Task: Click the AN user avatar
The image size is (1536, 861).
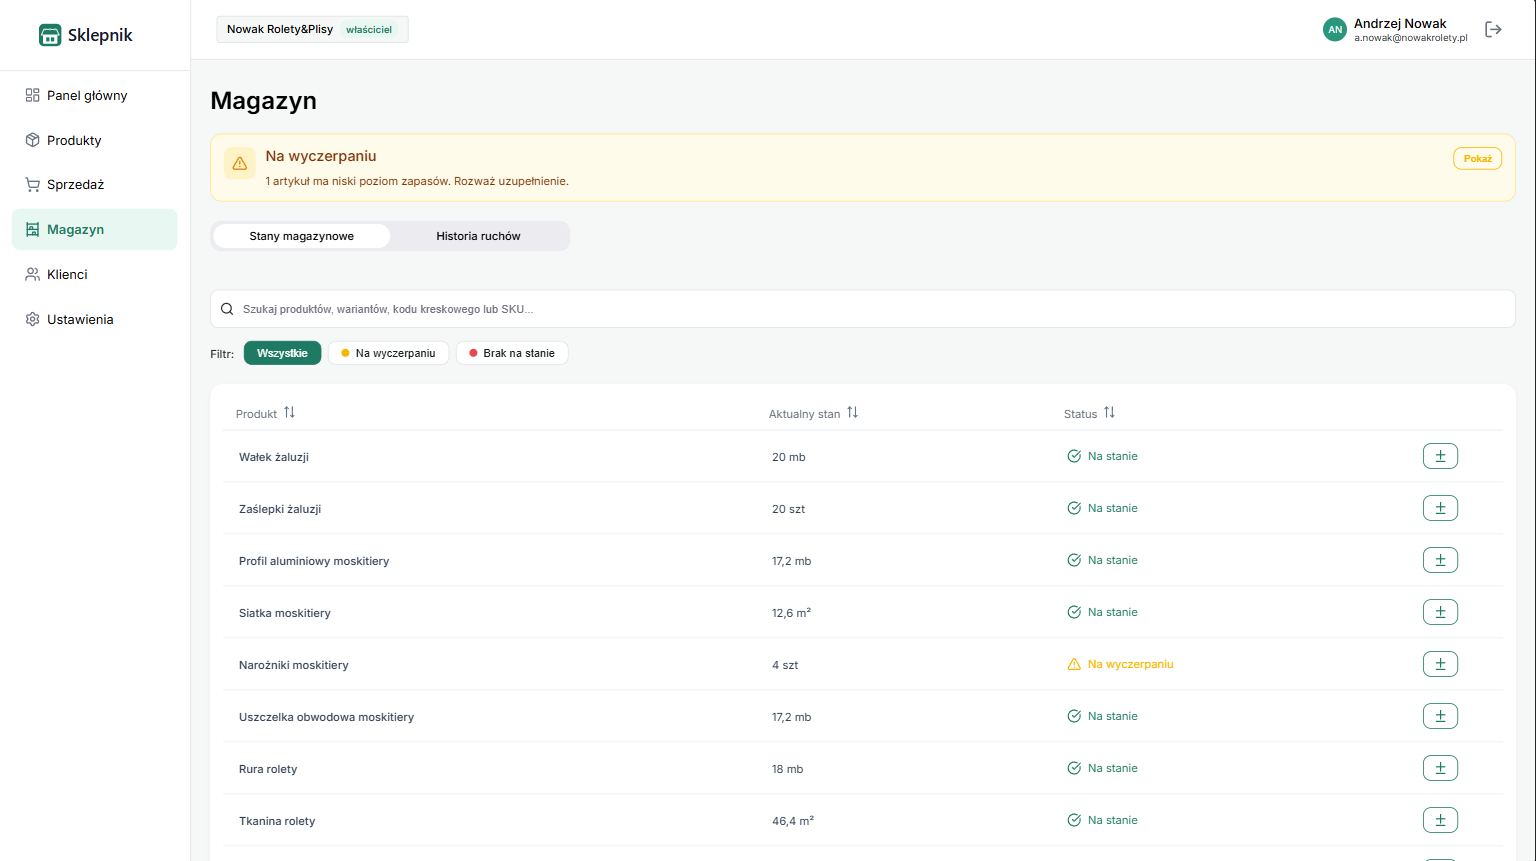Action: (1334, 30)
